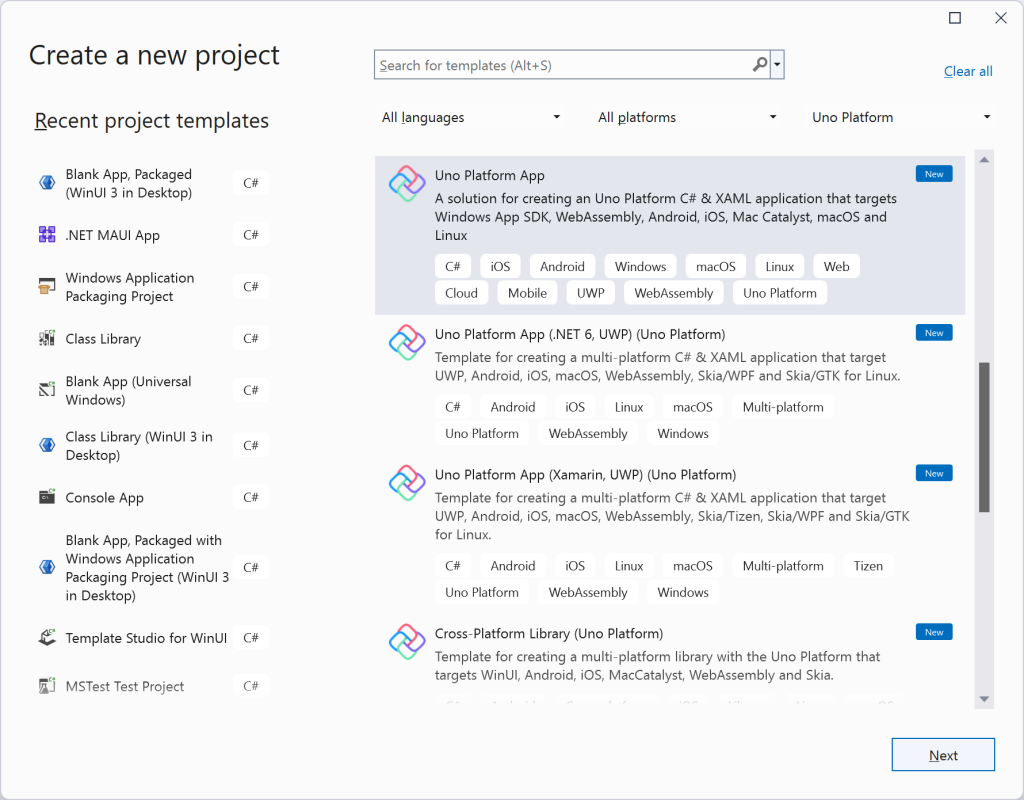1024x800 pixels.
Task: Open the Uno Platform project type dropdown
Action: tap(900, 117)
